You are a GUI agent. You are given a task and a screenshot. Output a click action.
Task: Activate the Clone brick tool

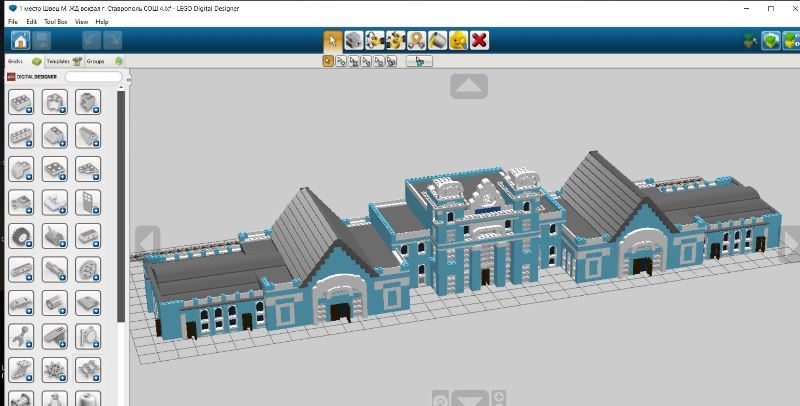(354, 41)
